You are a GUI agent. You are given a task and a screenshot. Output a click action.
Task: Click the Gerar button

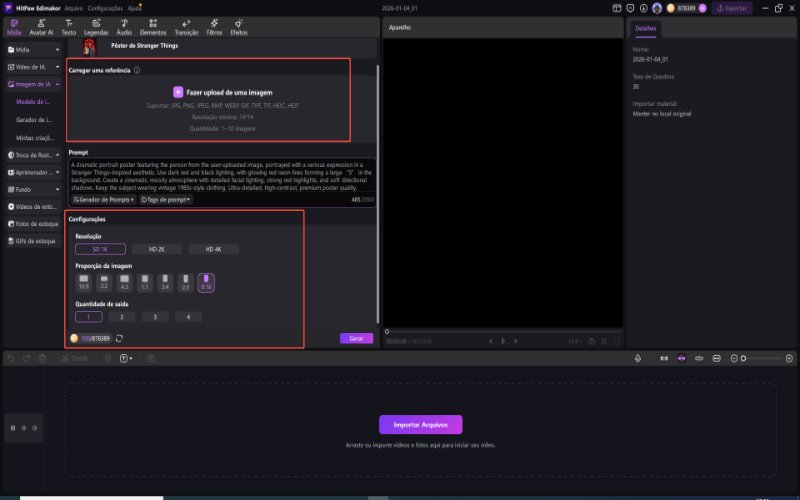point(356,338)
